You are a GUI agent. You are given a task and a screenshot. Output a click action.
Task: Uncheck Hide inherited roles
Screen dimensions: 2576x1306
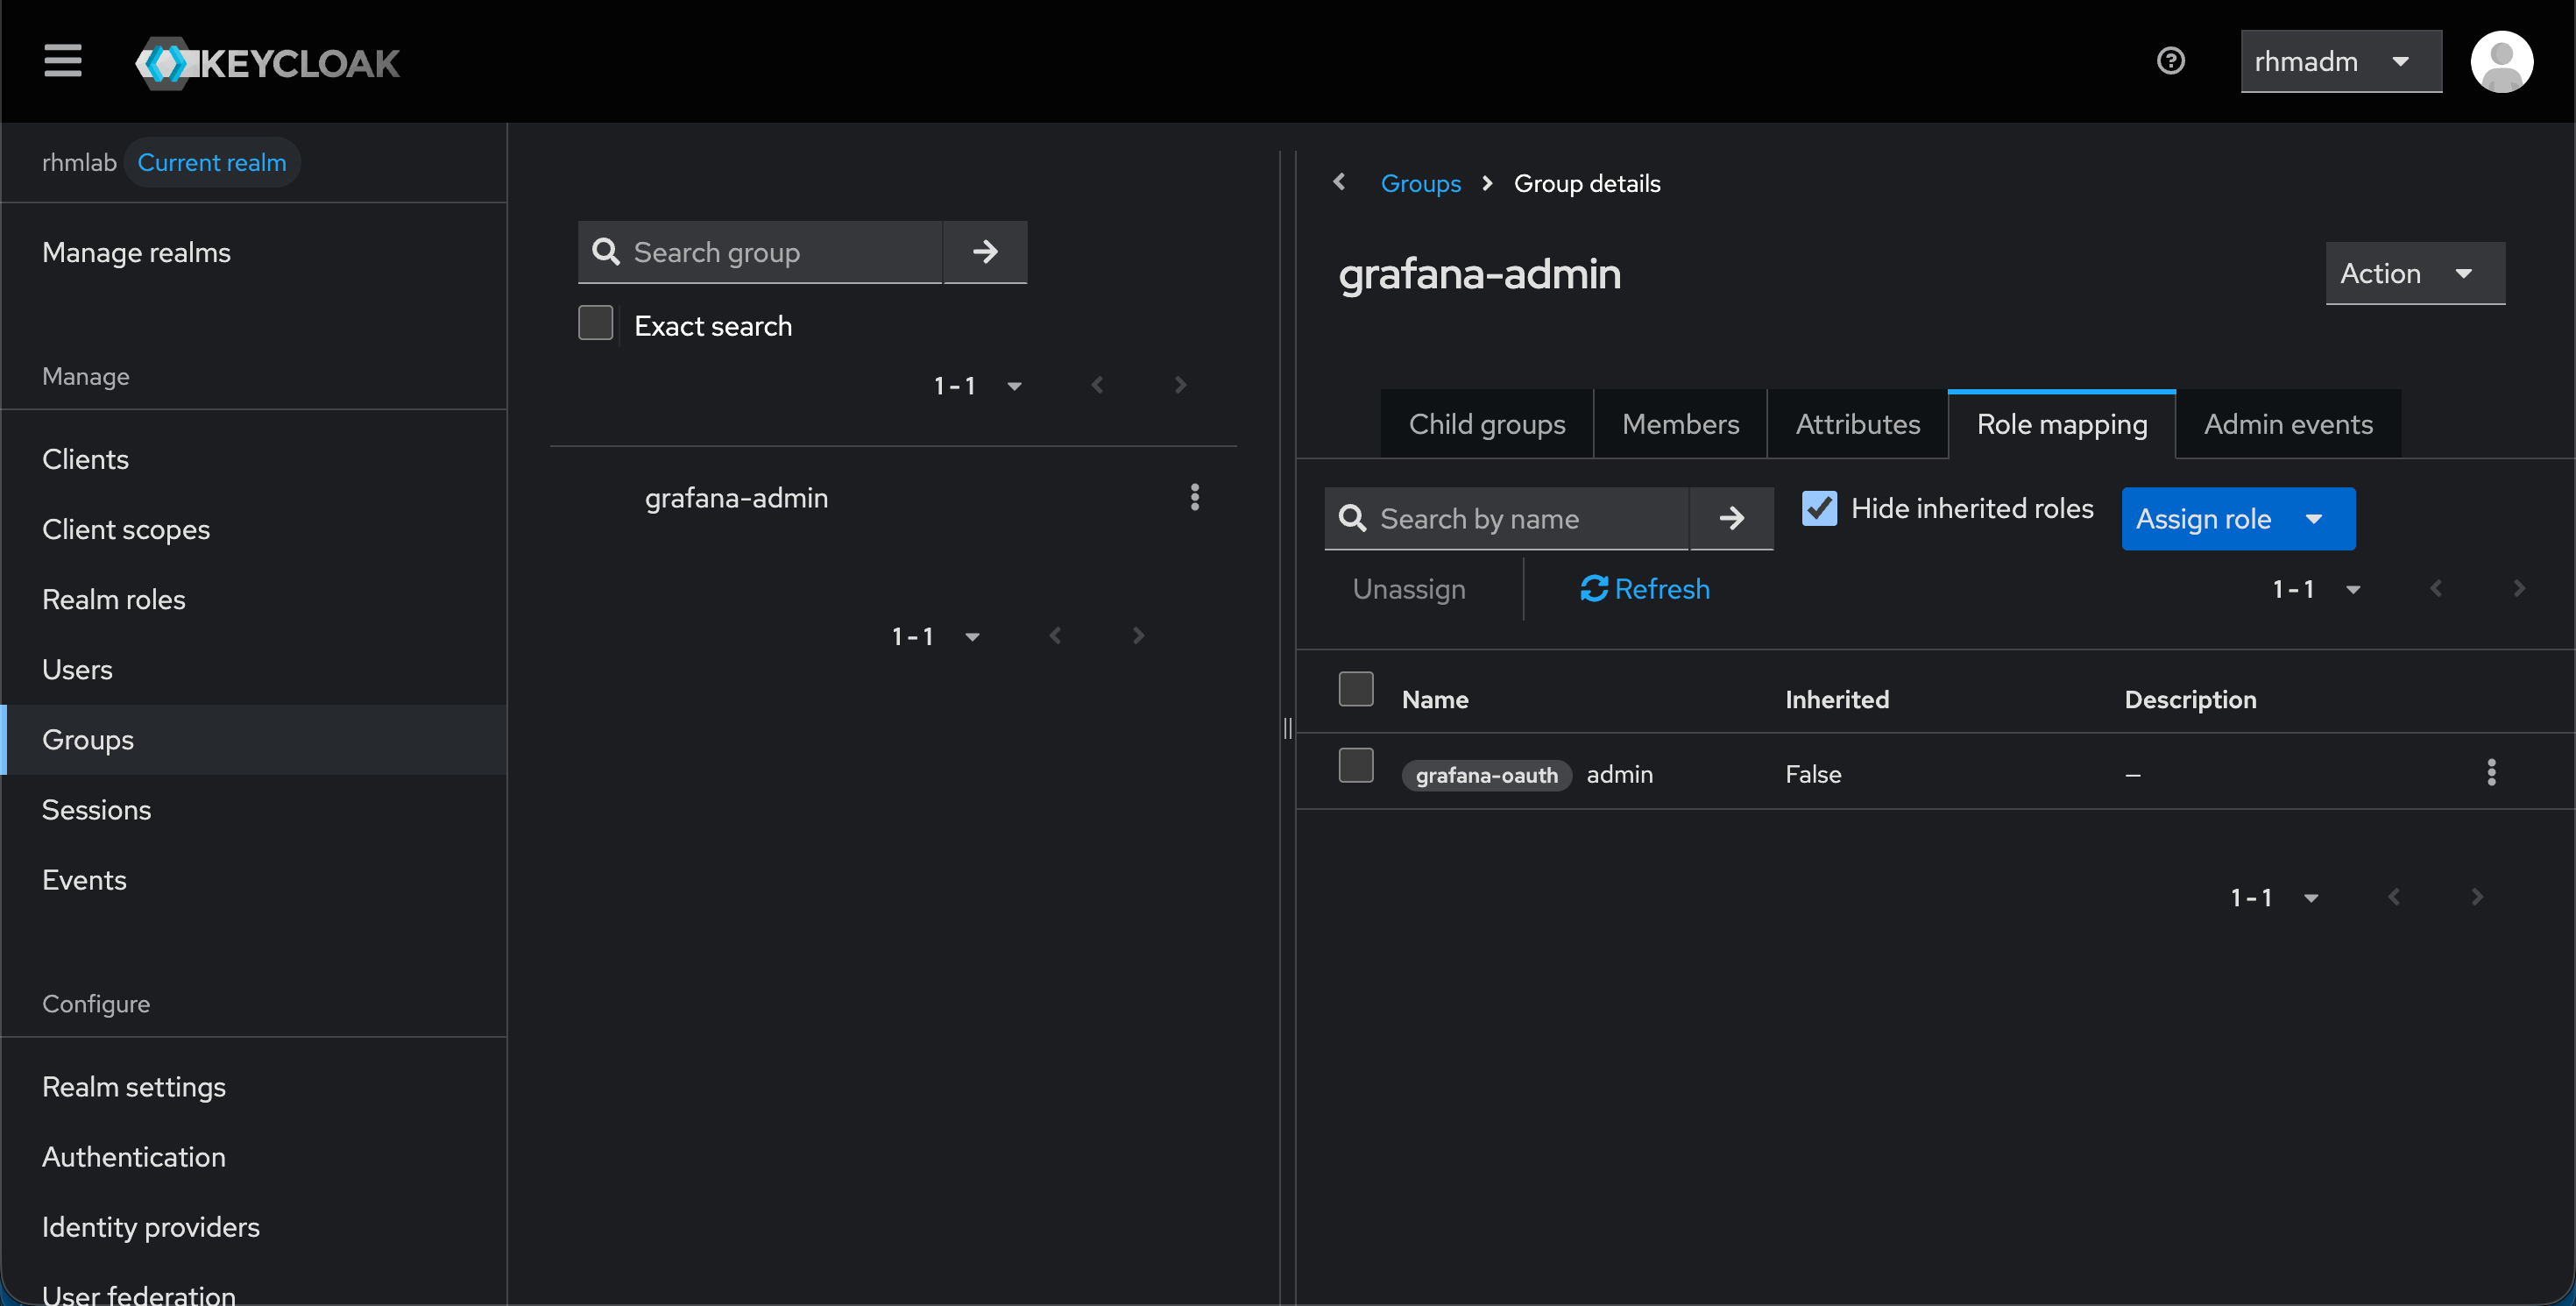tap(1820, 508)
